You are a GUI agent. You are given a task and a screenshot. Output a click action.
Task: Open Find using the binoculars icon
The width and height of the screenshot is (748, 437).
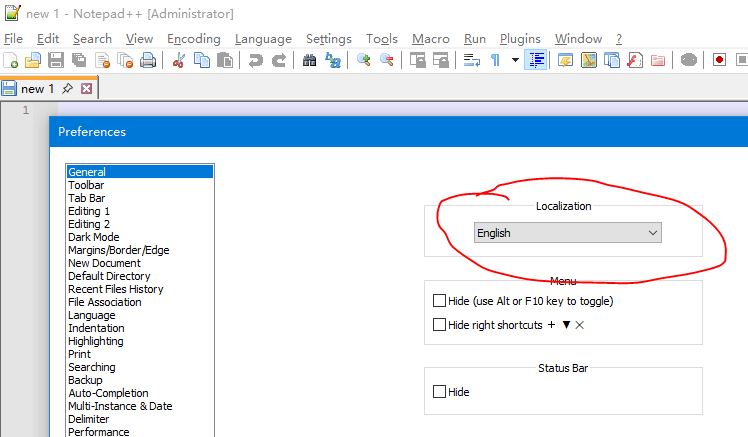coord(310,61)
